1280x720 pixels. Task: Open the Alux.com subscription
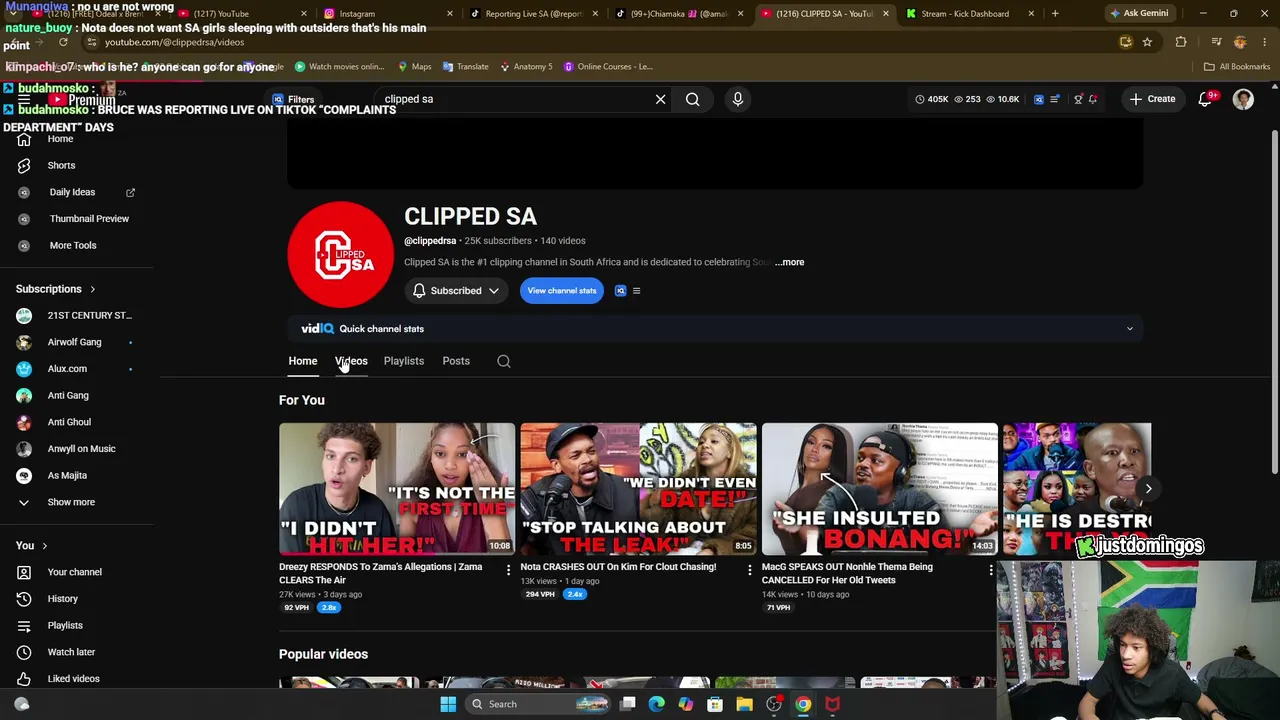coord(67,369)
